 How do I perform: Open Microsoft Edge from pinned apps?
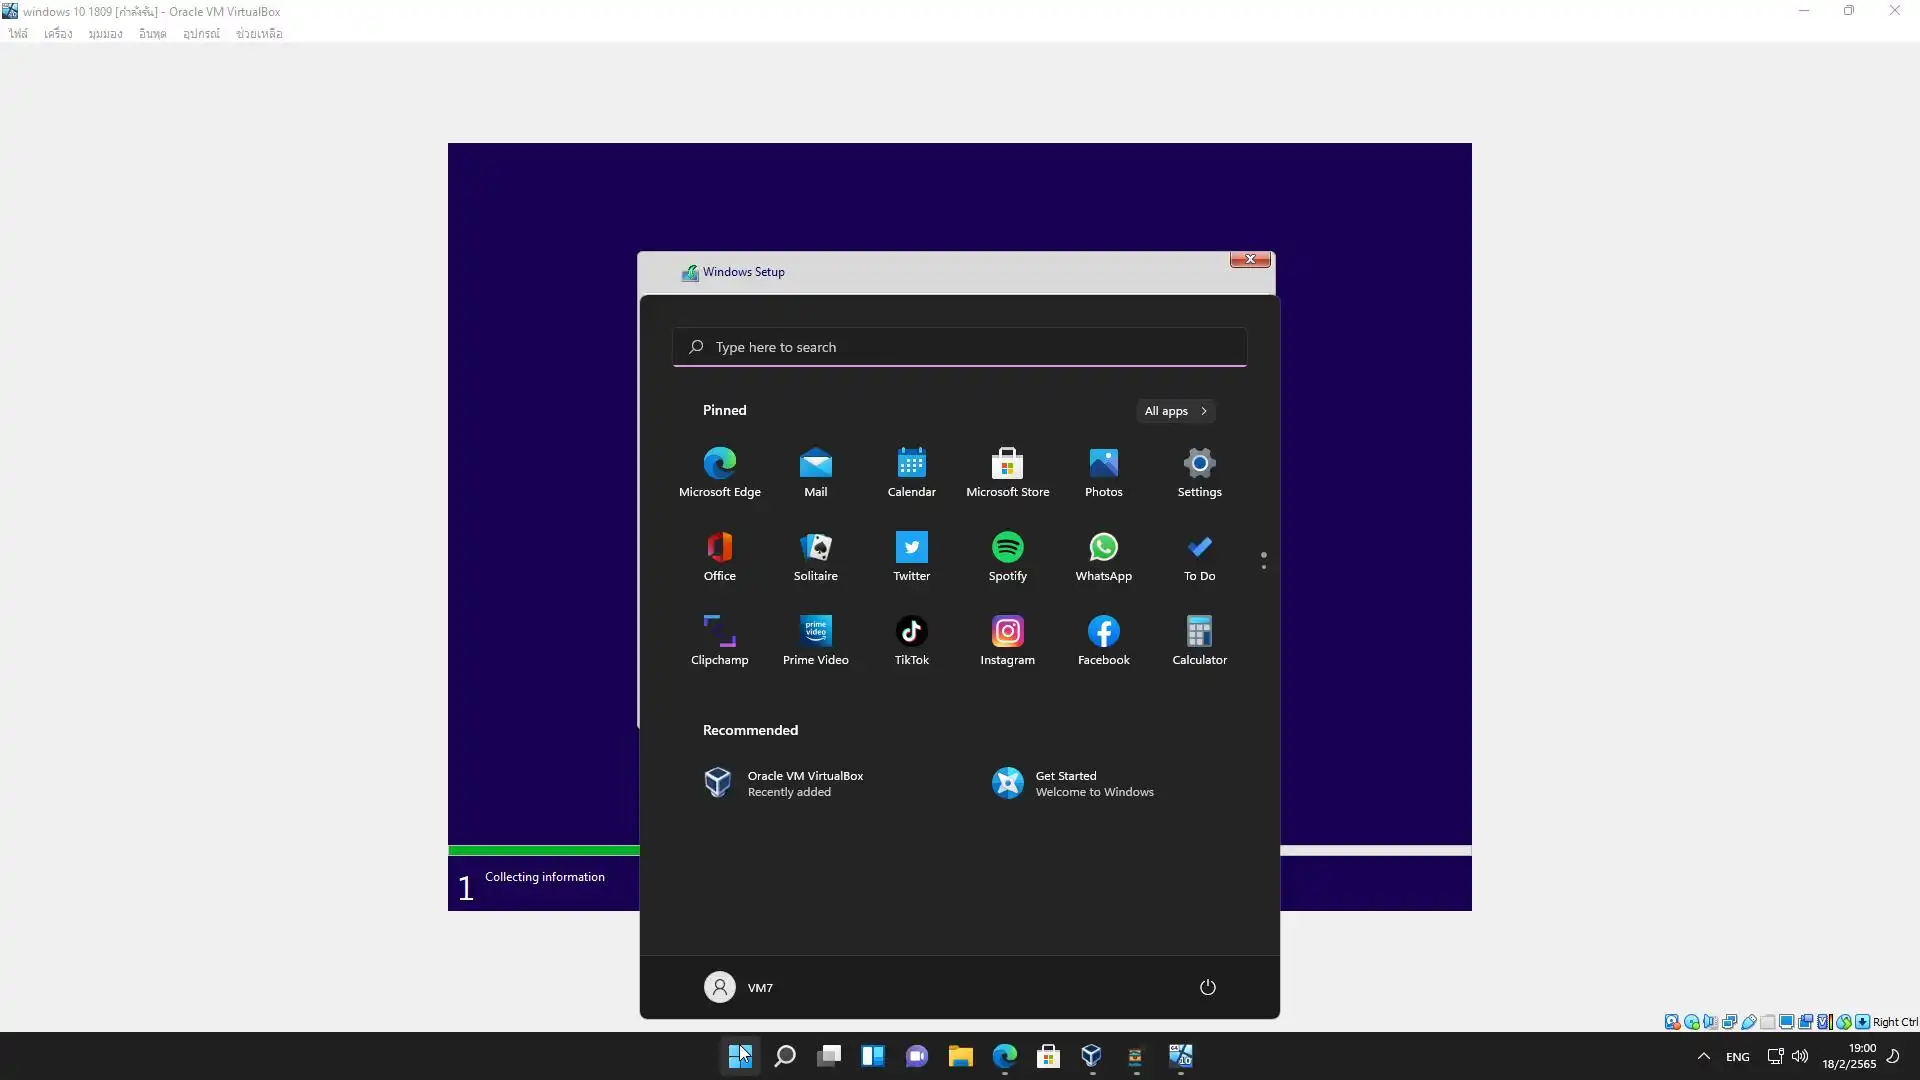tap(719, 472)
